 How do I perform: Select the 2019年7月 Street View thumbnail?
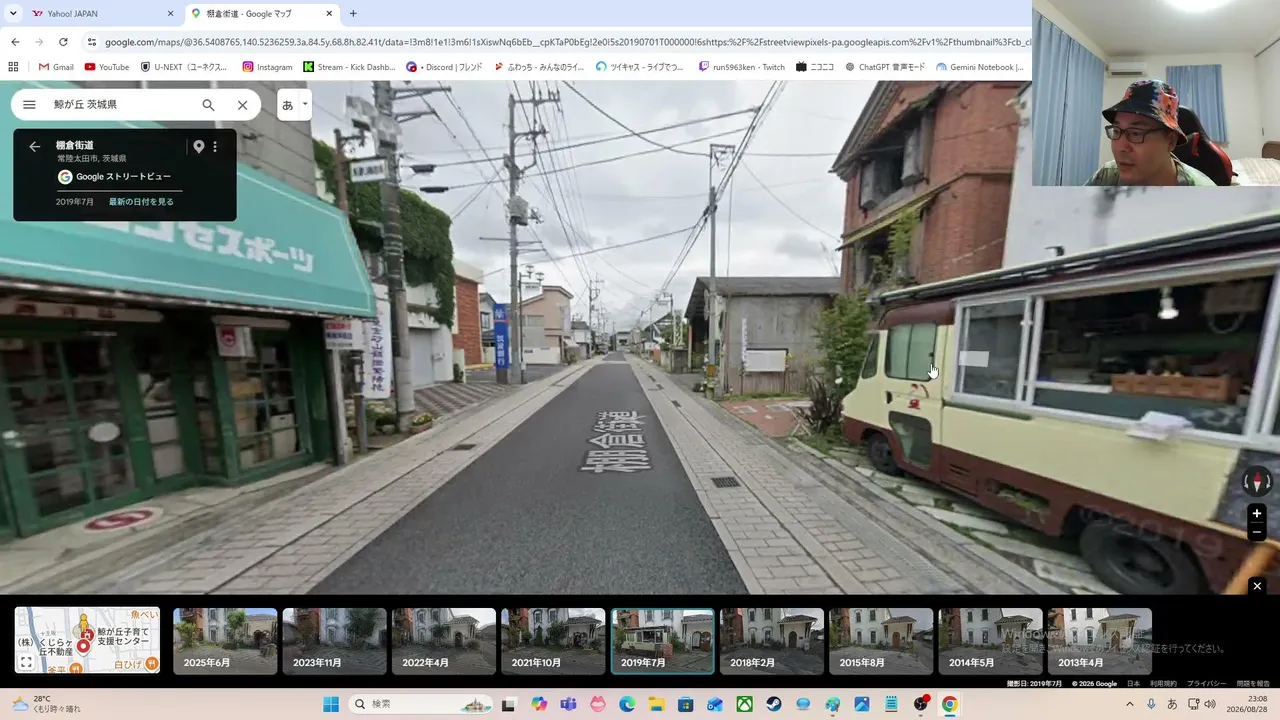tap(663, 641)
